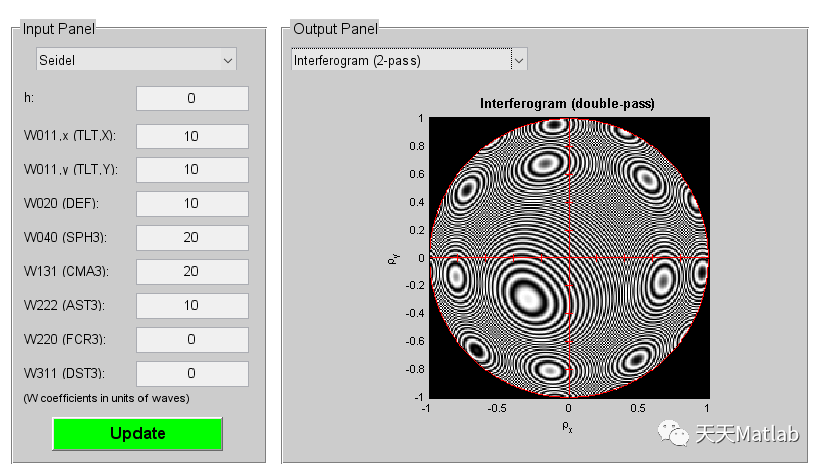Click the W220 (FCR3) input field
This screenshot has width=826, height=470.
(x=192, y=339)
